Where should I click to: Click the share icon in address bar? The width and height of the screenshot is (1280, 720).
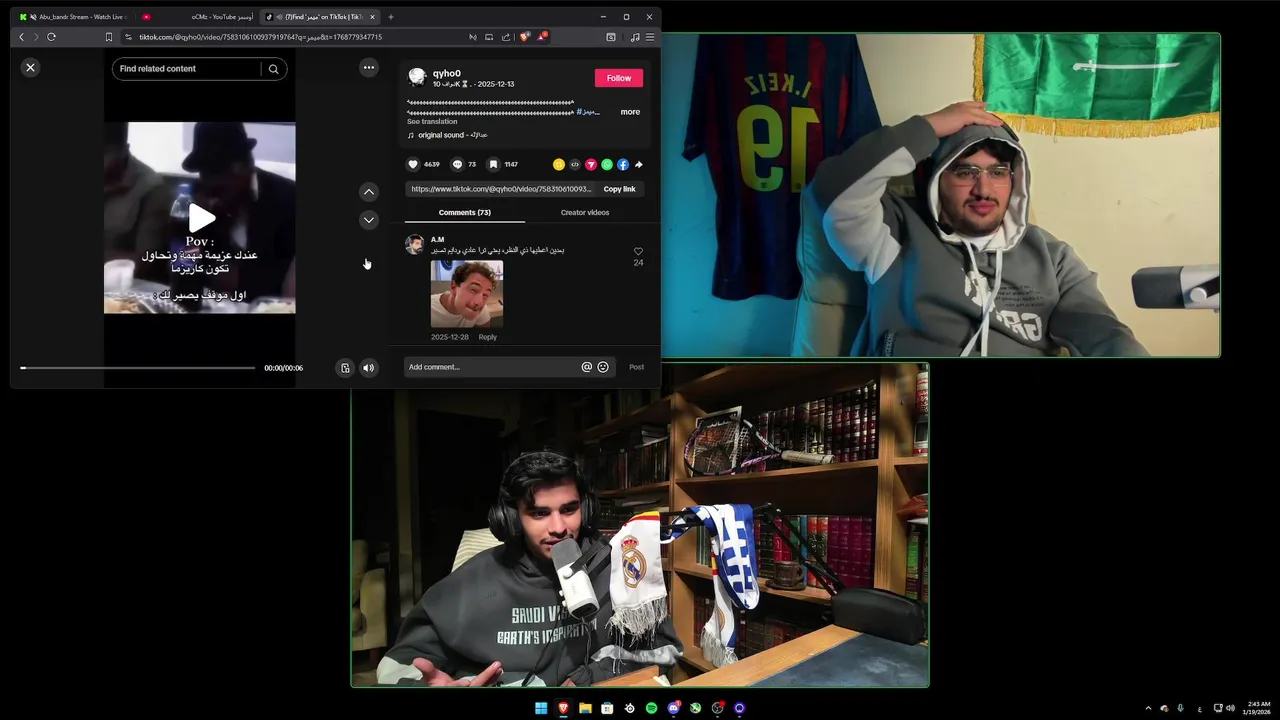pos(505,37)
